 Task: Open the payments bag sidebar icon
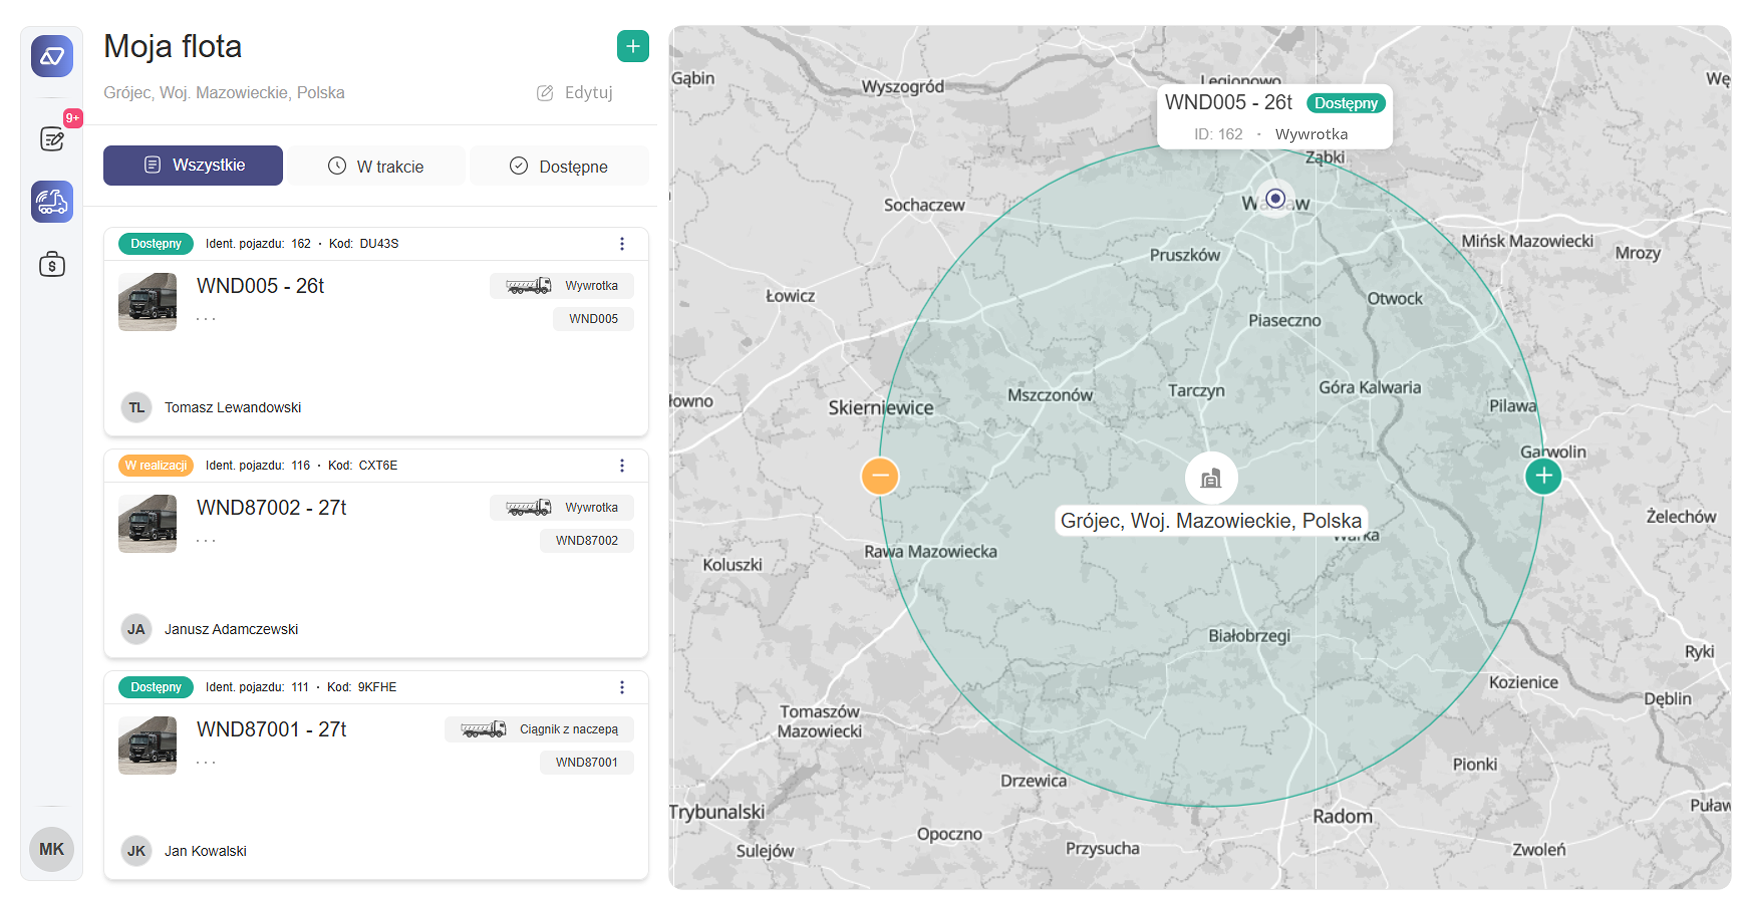52,265
